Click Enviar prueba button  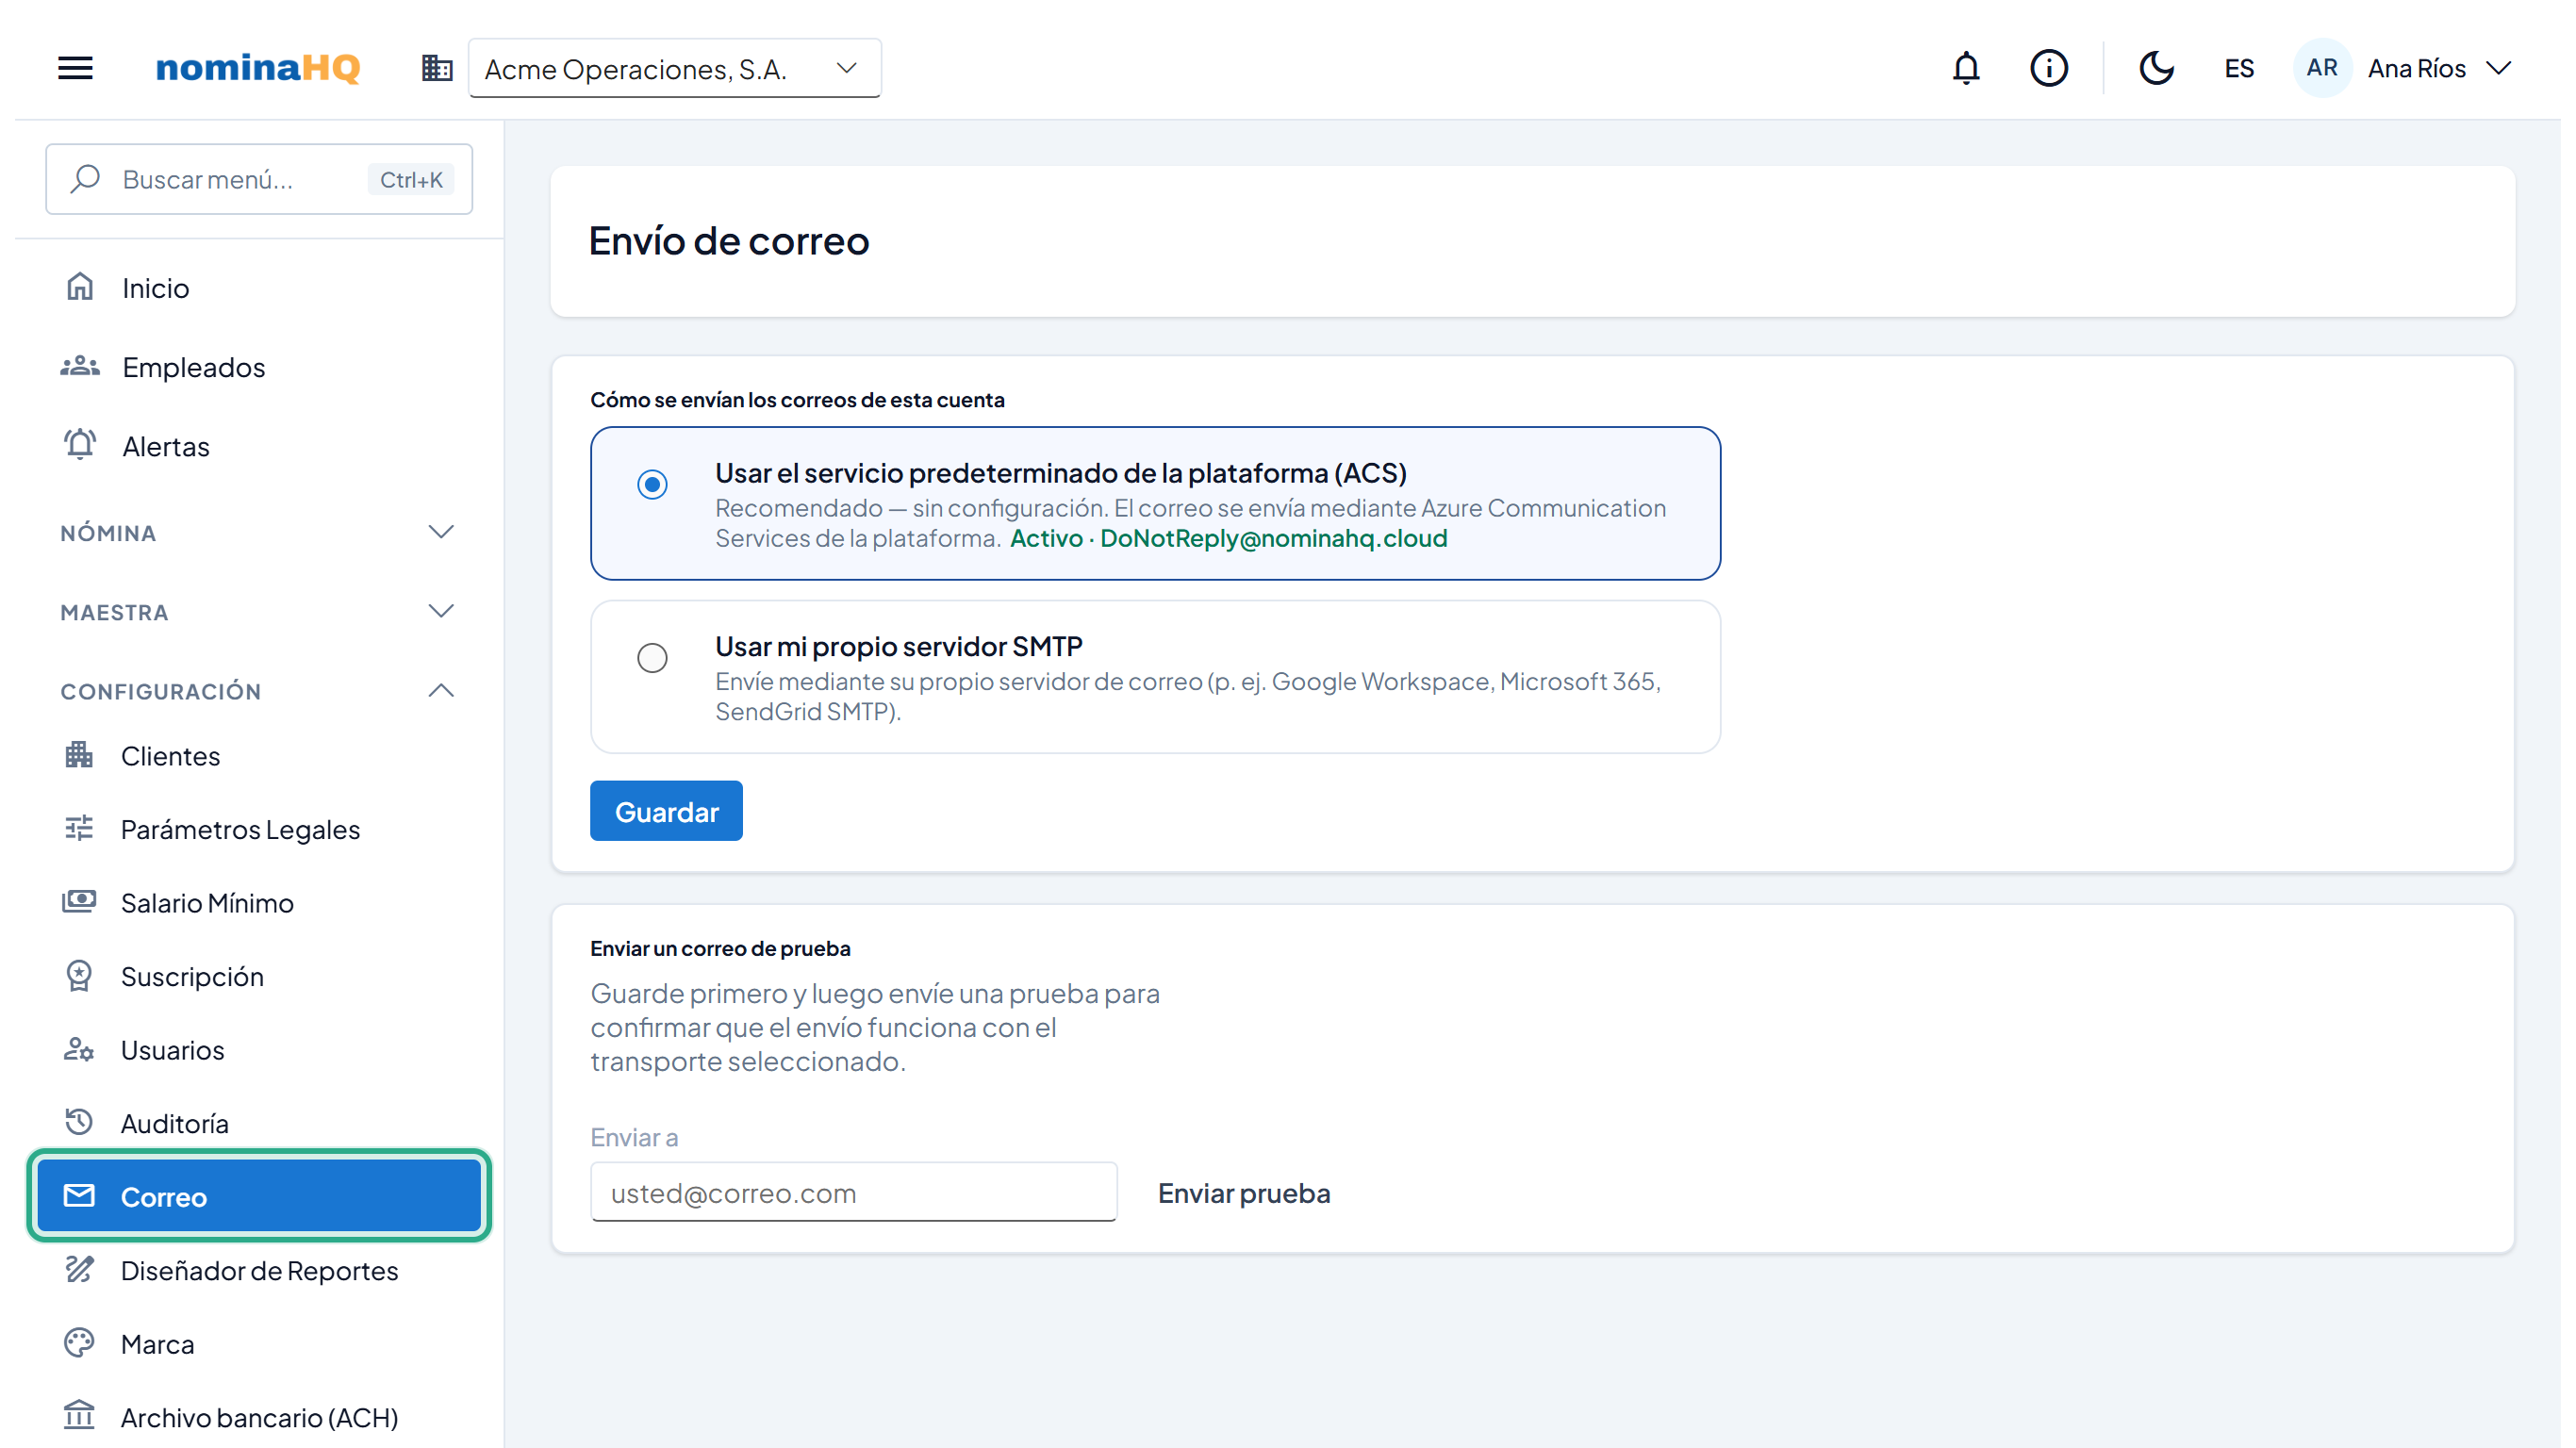pyautogui.click(x=1243, y=1193)
